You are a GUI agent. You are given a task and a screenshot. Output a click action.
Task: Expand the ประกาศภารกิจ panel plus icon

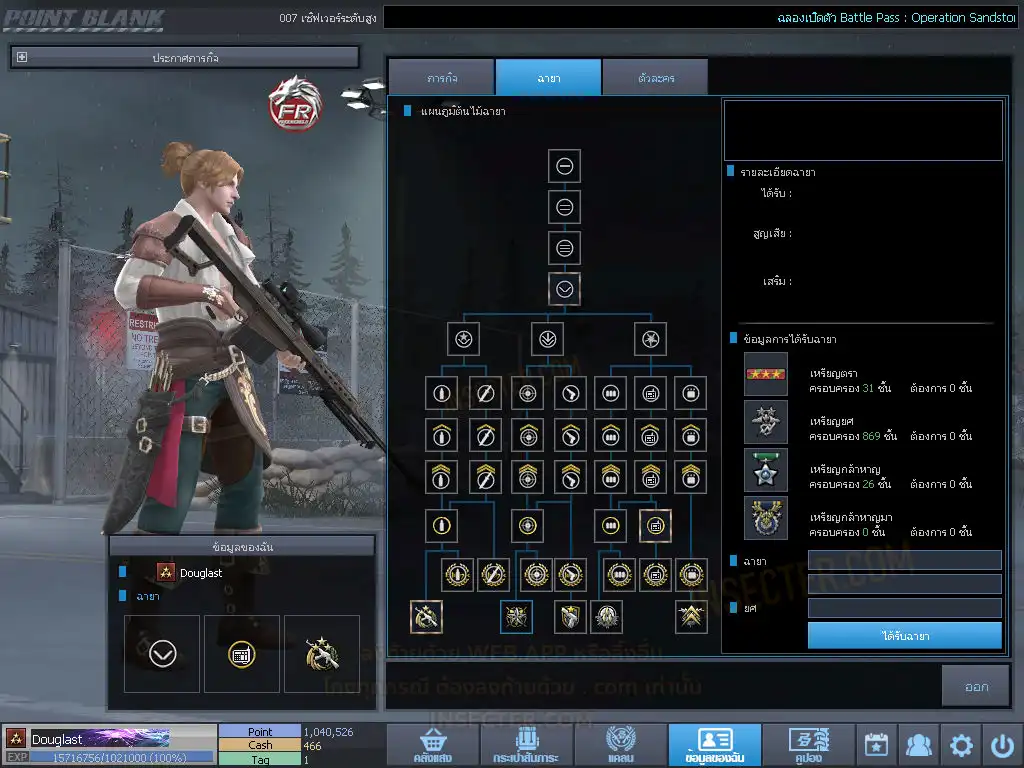(x=22, y=58)
